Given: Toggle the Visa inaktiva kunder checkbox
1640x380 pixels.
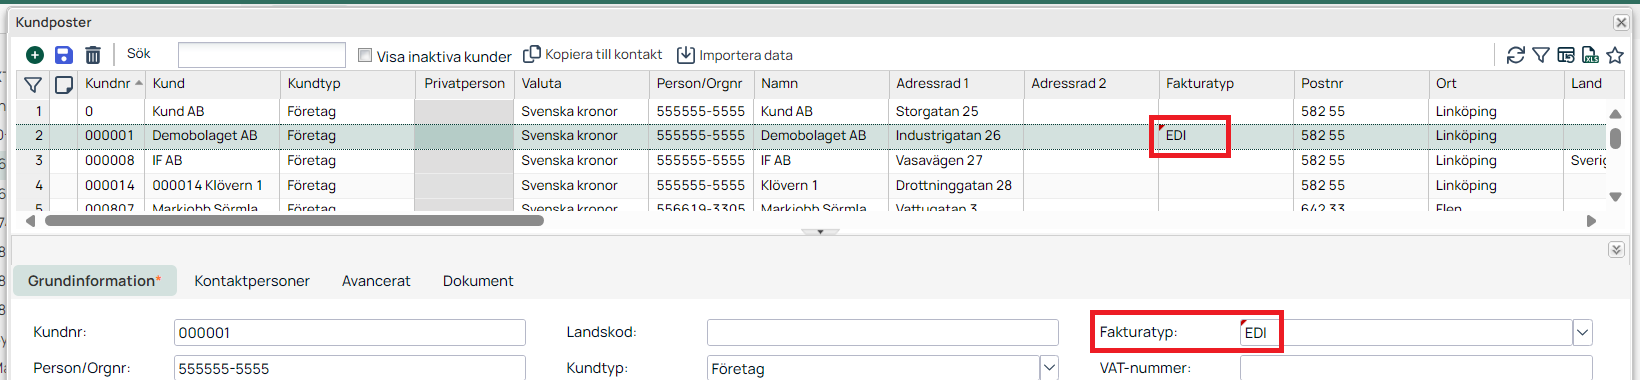Looking at the screenshot, I should [365, 56].
